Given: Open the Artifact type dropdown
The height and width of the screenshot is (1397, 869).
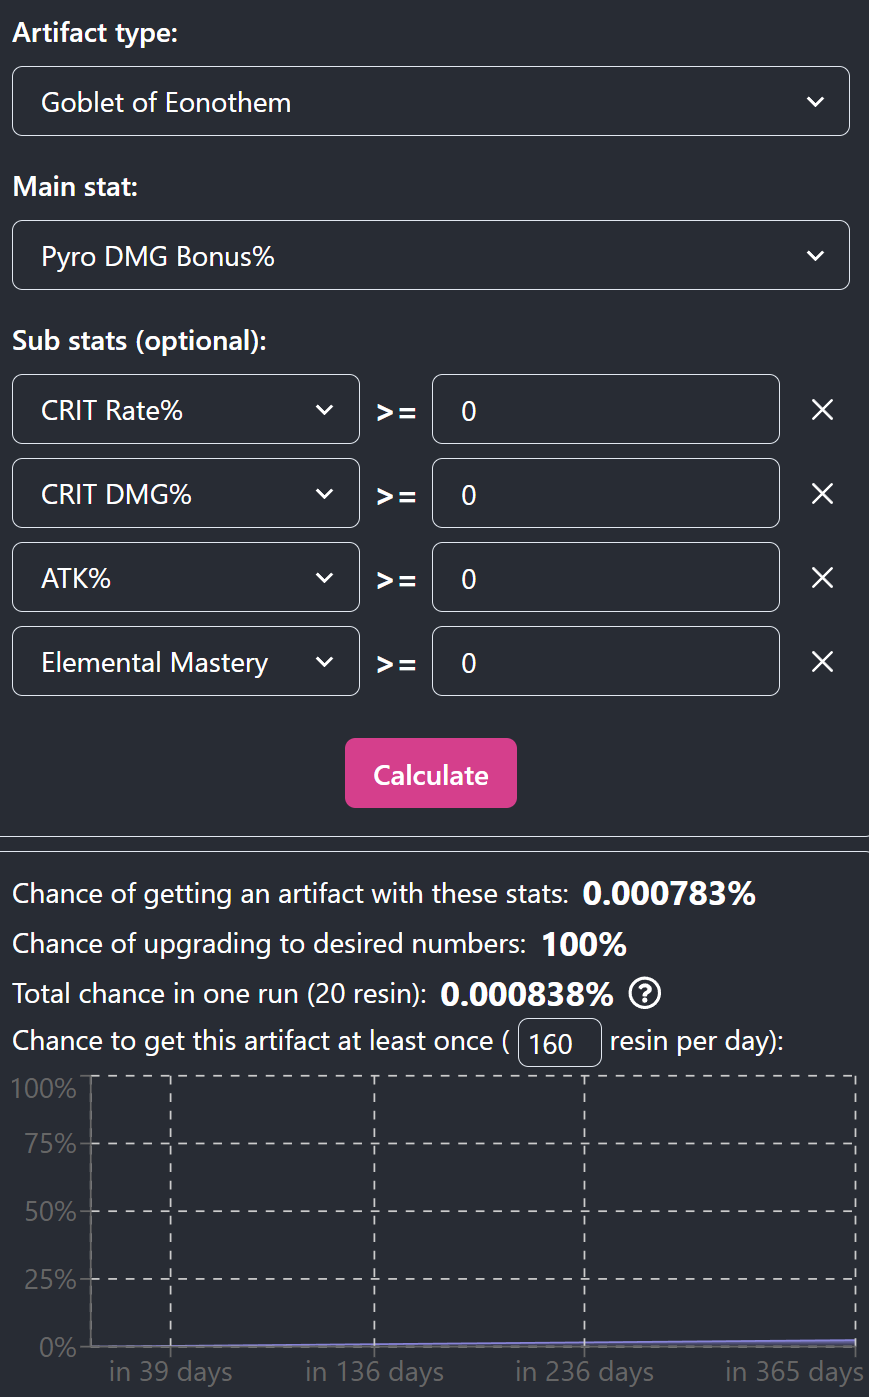Looking at the screenshot, I should (430, 101).
